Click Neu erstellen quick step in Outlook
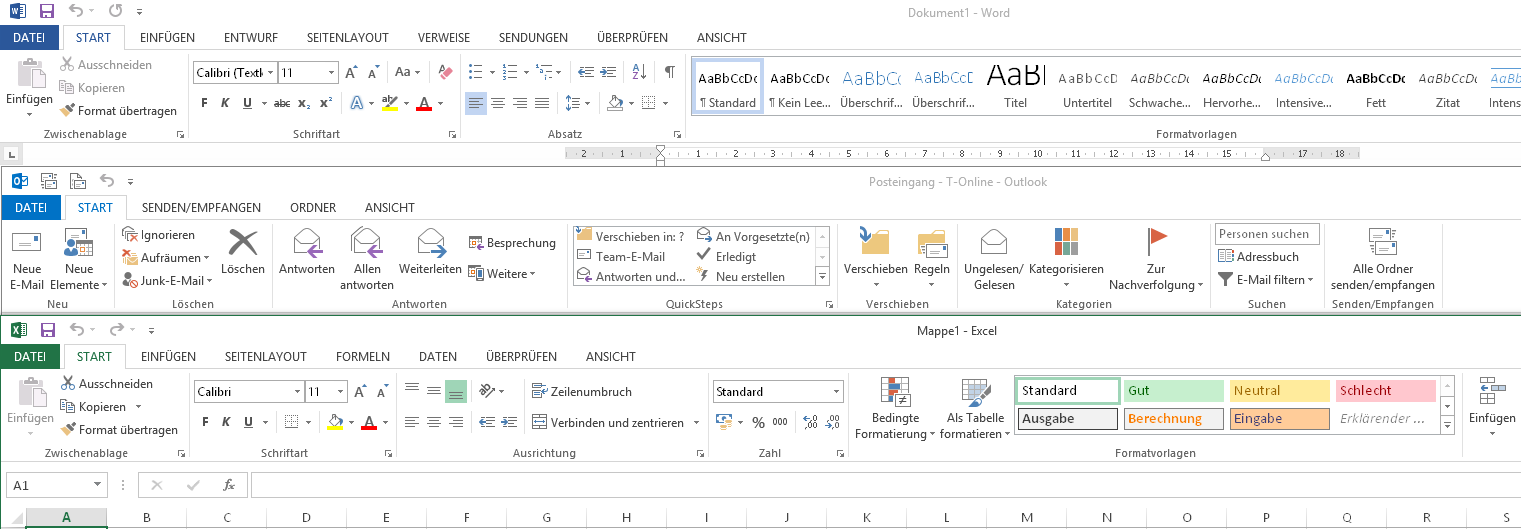 pyautogui.click(x=741, y=277)
